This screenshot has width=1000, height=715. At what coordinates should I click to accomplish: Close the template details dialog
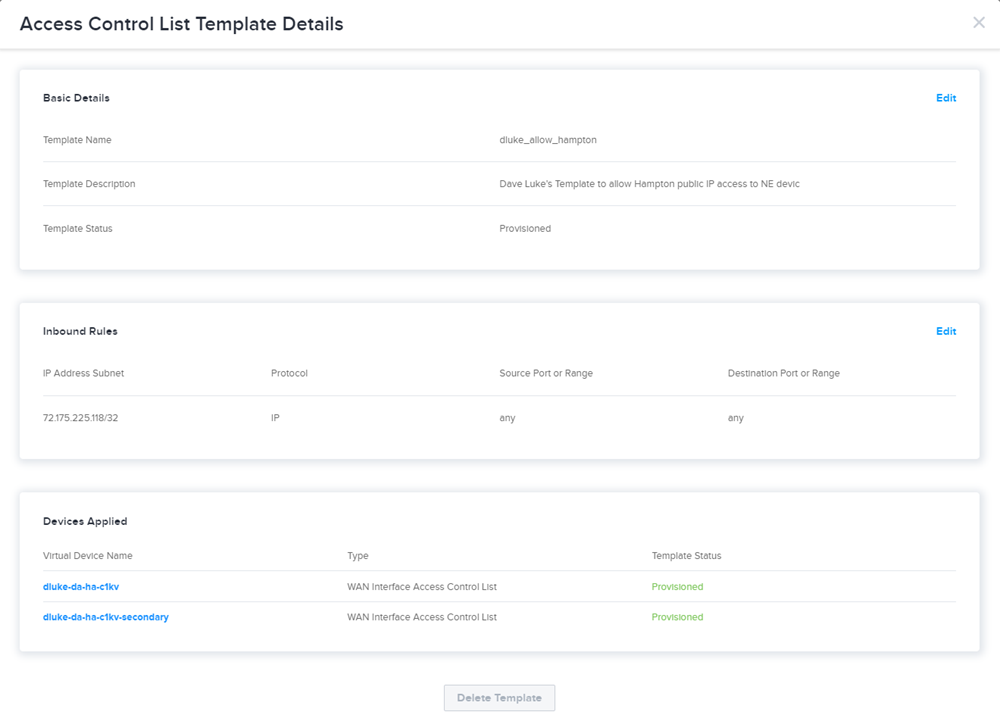(978, 23)
